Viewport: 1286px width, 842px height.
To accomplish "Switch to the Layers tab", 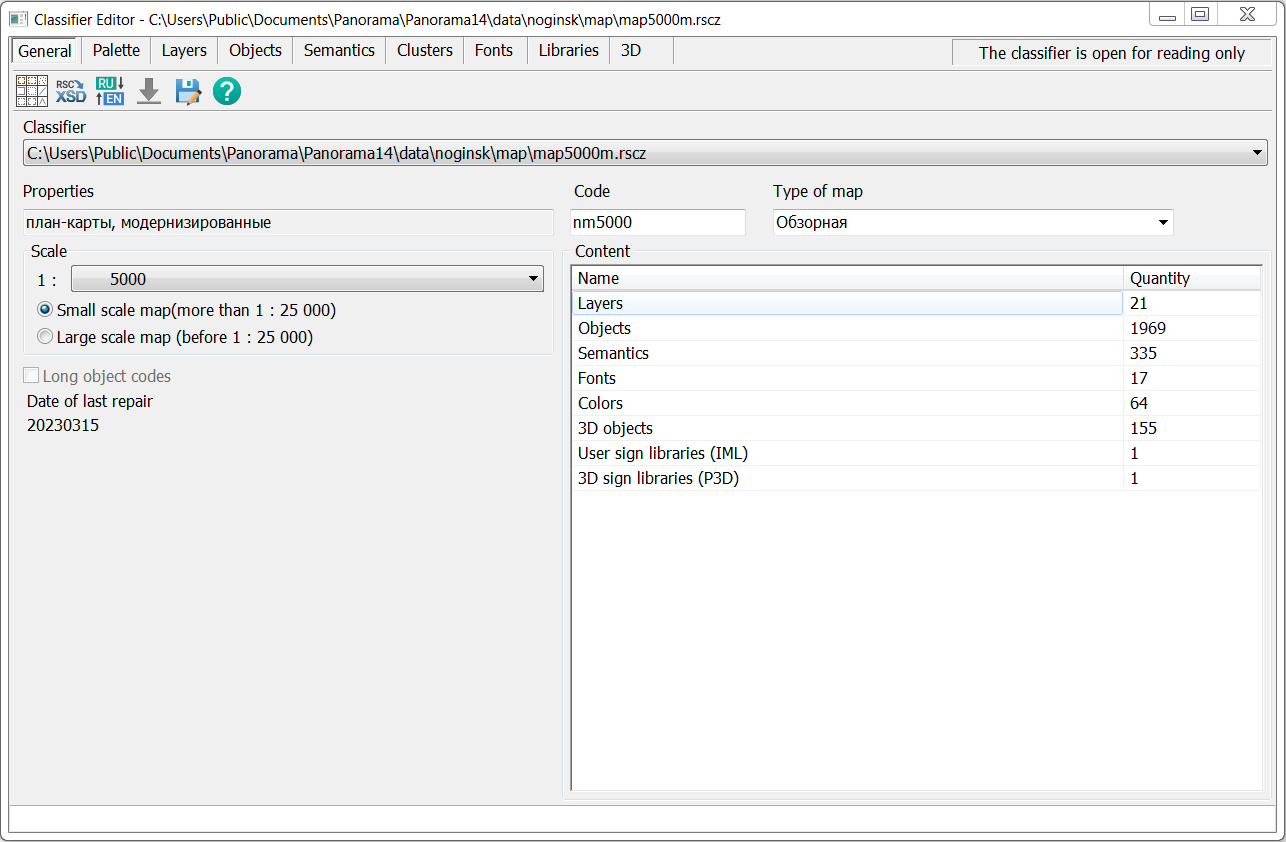I will point(184,50).
